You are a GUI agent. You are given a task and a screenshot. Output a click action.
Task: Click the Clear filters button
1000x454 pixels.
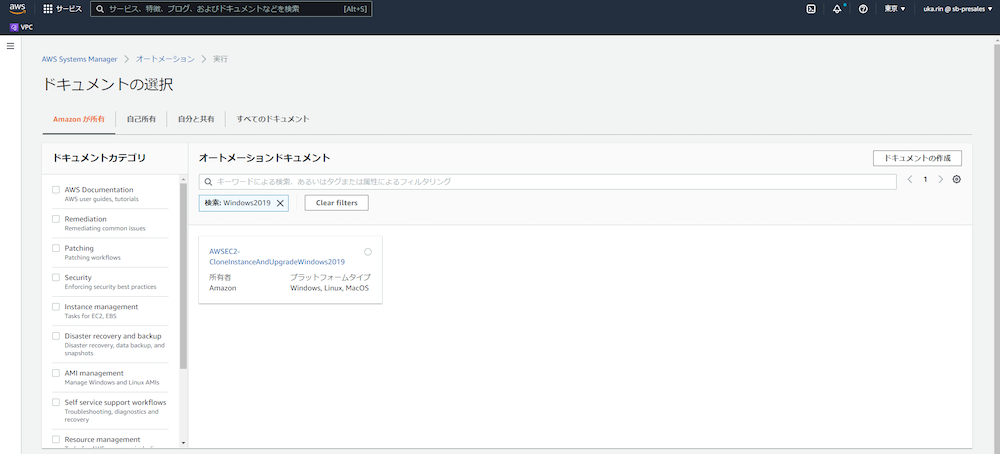click(x=337, y=203)
